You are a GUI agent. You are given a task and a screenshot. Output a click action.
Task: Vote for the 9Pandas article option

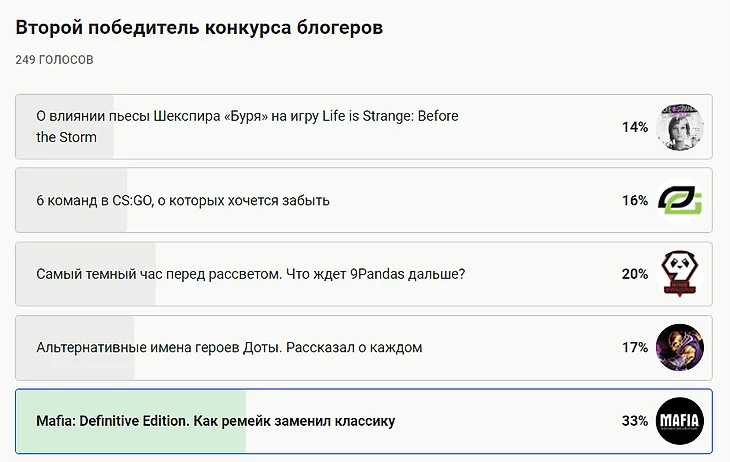250,274
